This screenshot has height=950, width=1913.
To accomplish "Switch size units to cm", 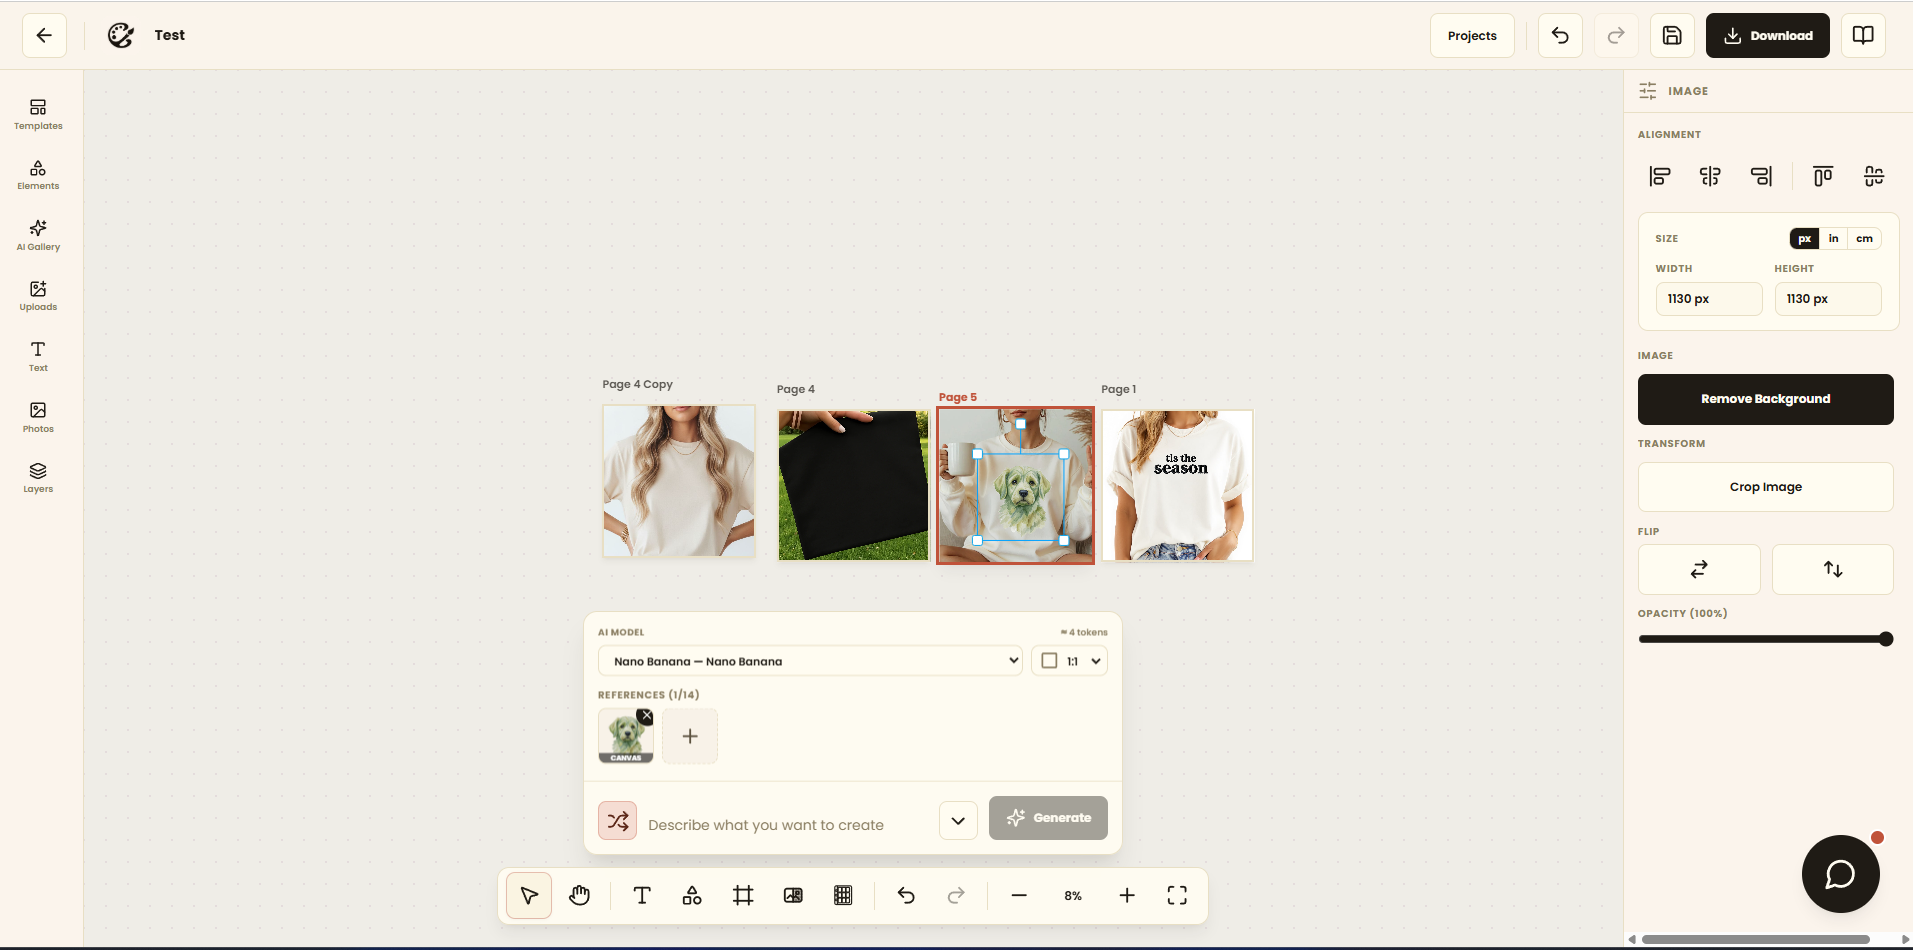I will pyautogui.click(x=1864, y=238).
